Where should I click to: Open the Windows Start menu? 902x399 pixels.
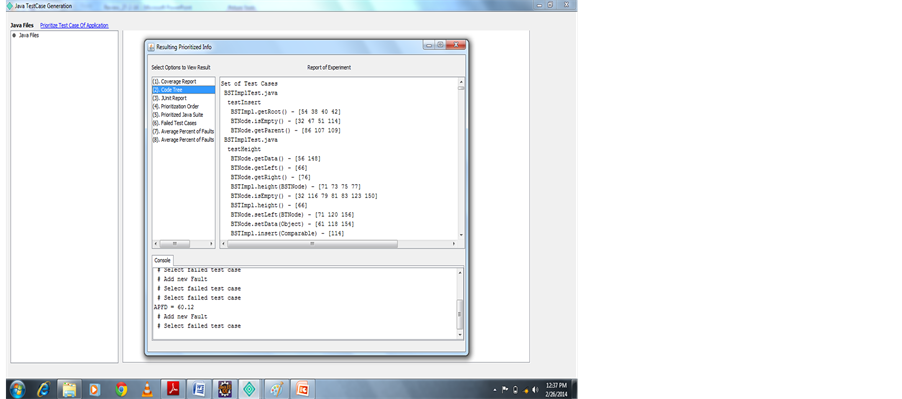(x=17, y=389)
